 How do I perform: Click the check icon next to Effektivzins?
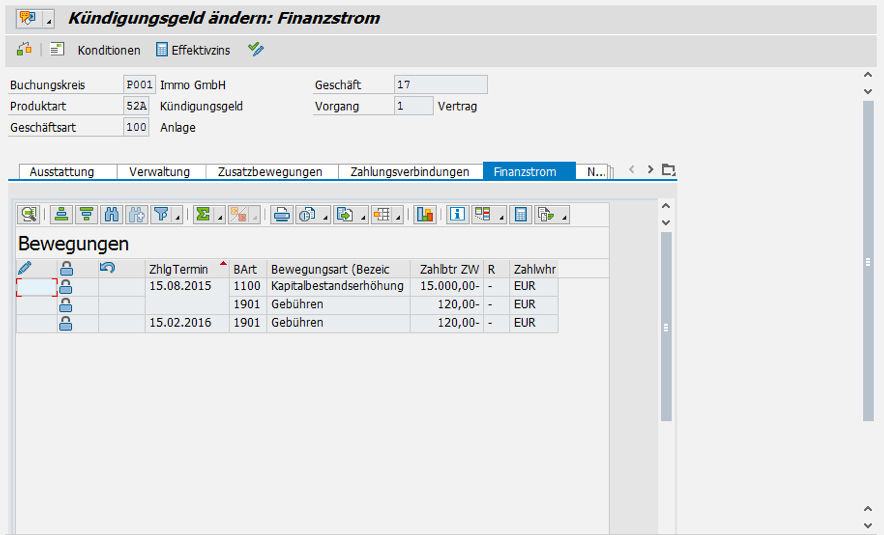pos(256,49)
